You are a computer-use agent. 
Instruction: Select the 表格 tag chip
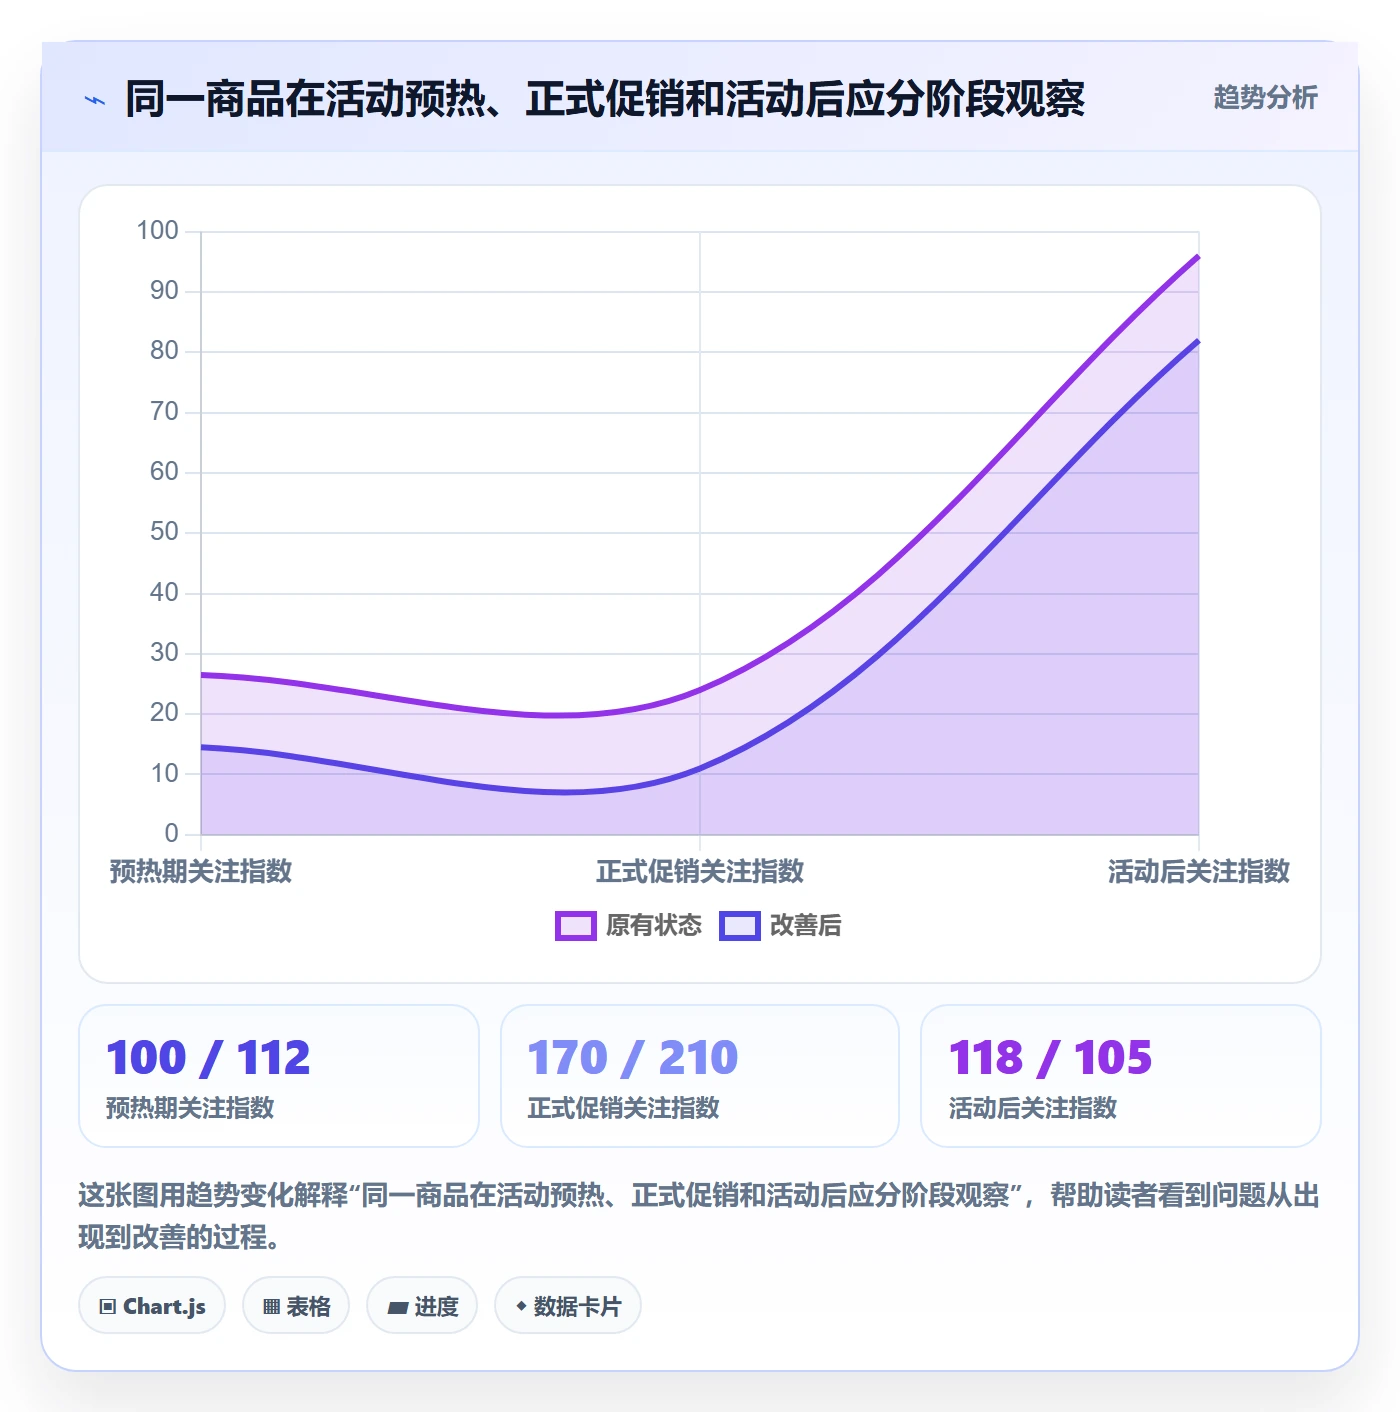[296, 1306]
